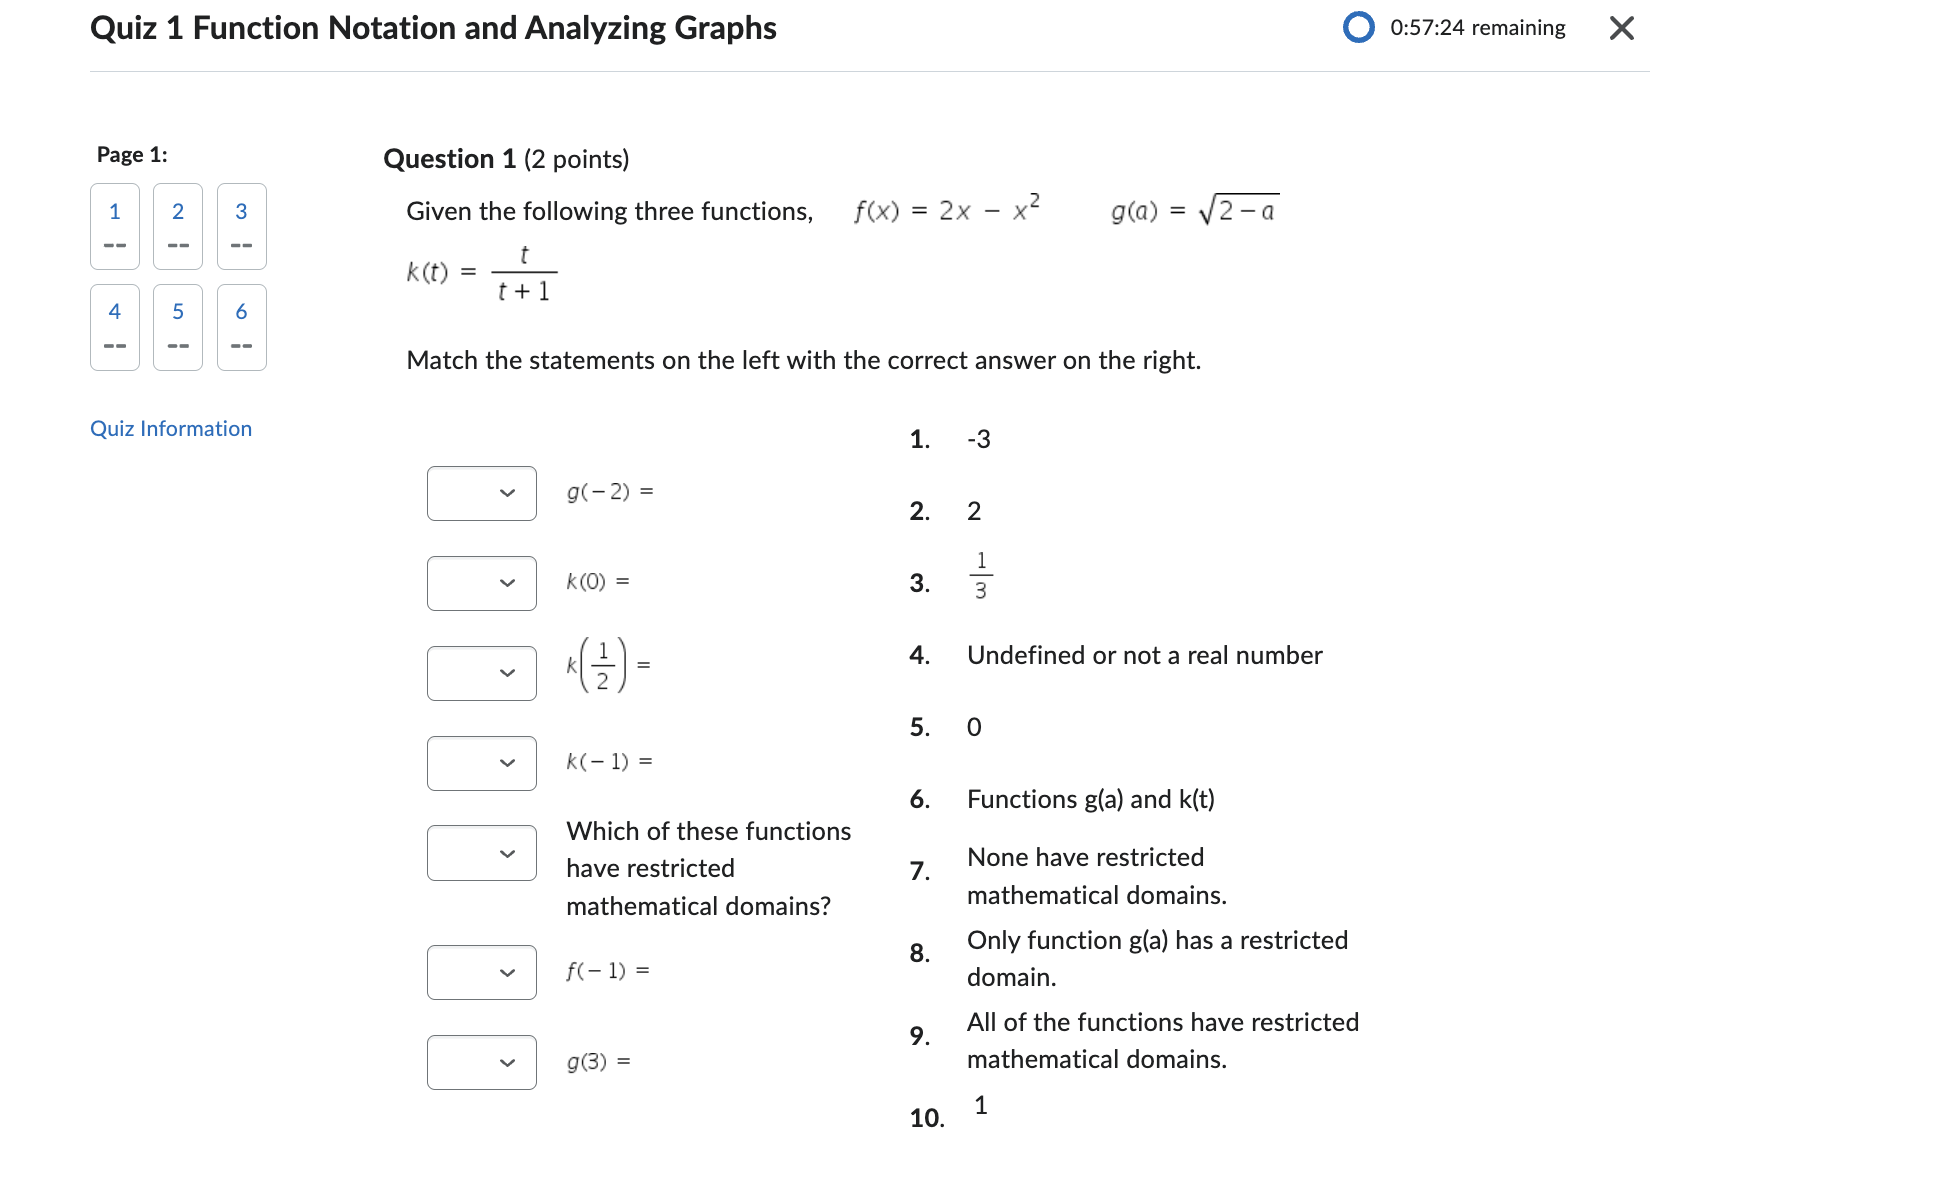The image size is (1944, 1194).
Task: Open the answer dropdown for g(3)
Action: coord(481,1061)
